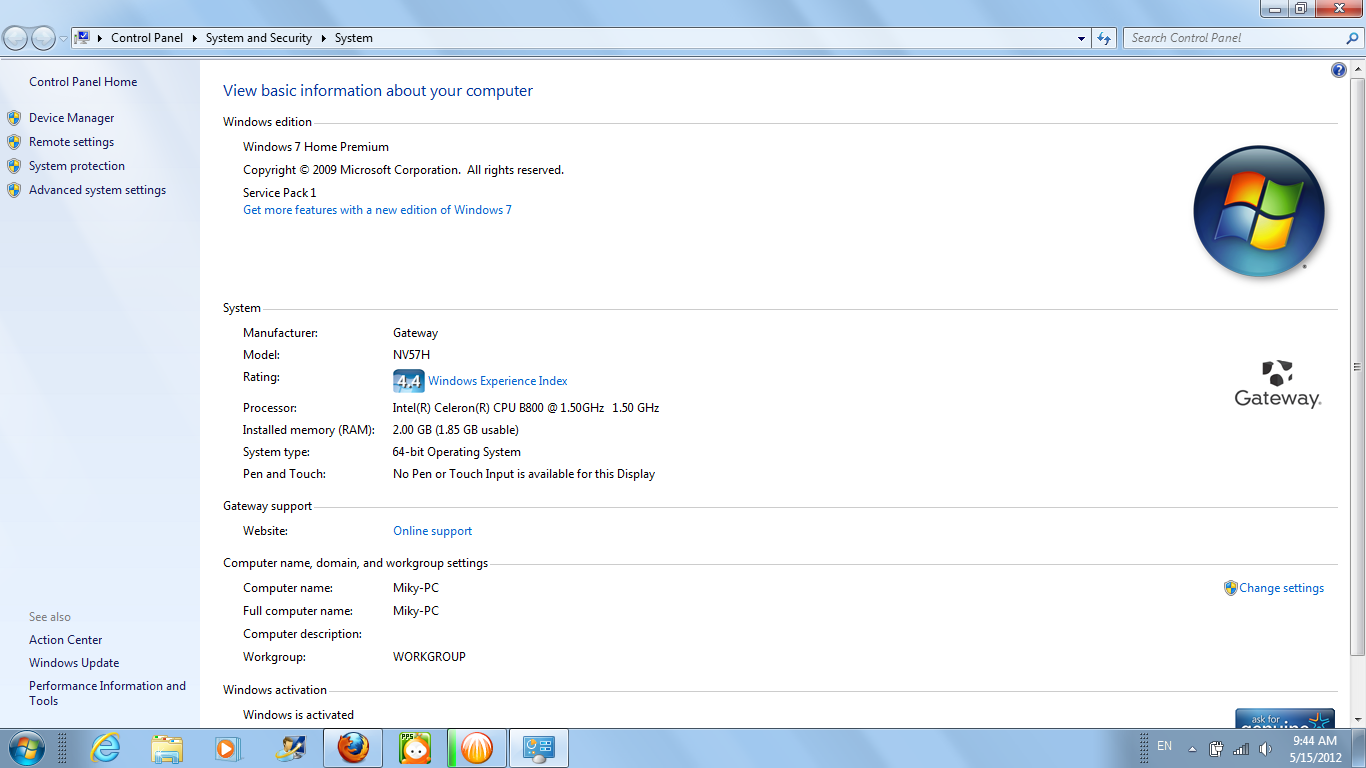Click the Search Control Panel field
The width and height of the screenshot is (1366, 768).
tap(1234, 38)
